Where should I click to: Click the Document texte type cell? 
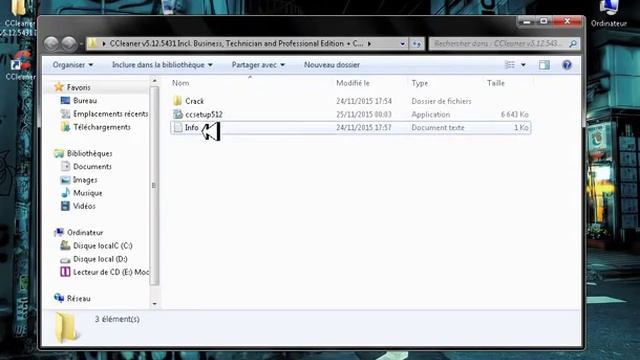[438, 127]
